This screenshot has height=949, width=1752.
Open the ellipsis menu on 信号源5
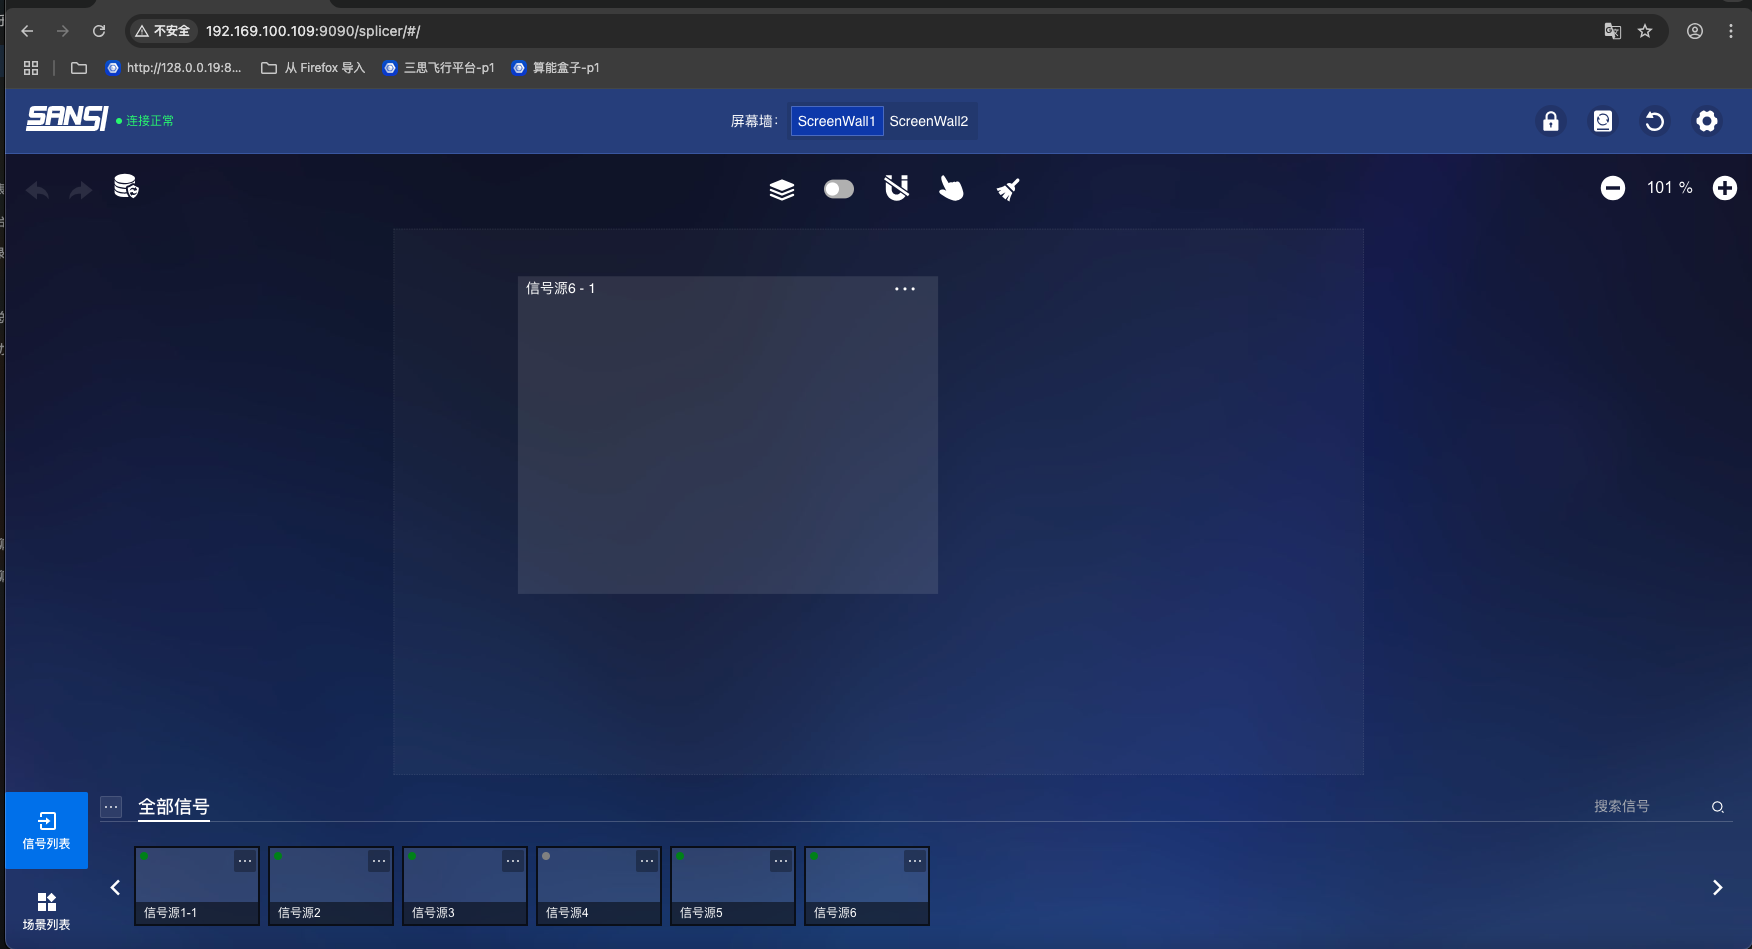click(781, 861)
